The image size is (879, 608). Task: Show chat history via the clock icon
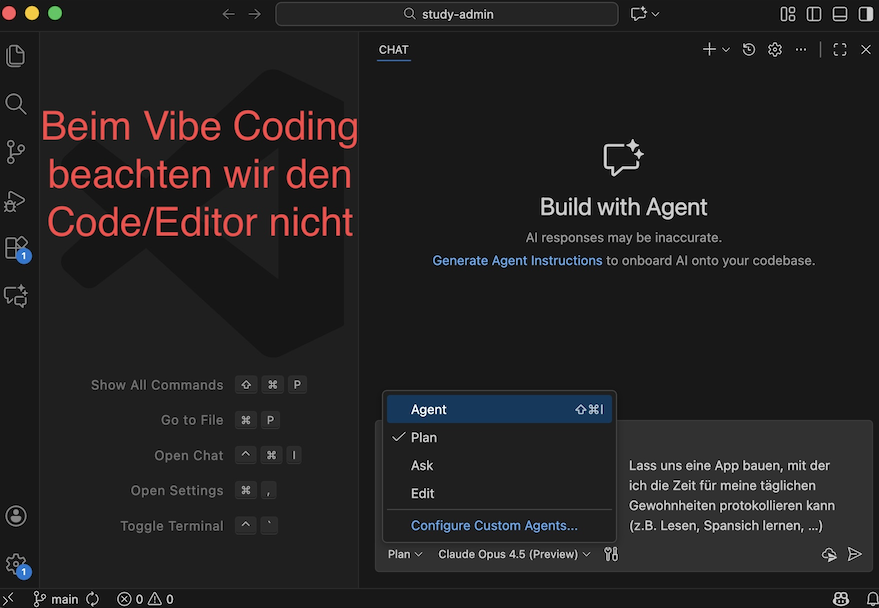pyautogui.click(x=749, y=49)
